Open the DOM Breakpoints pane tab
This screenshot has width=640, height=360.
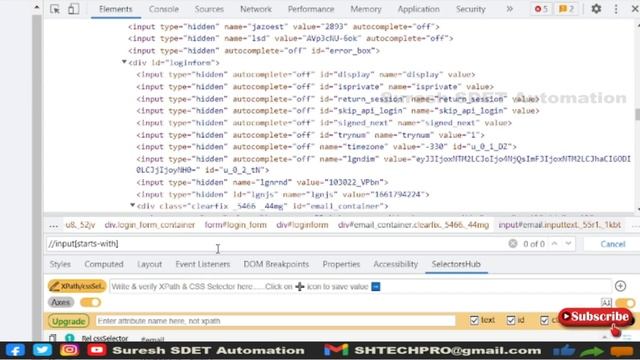coord(276,264)
